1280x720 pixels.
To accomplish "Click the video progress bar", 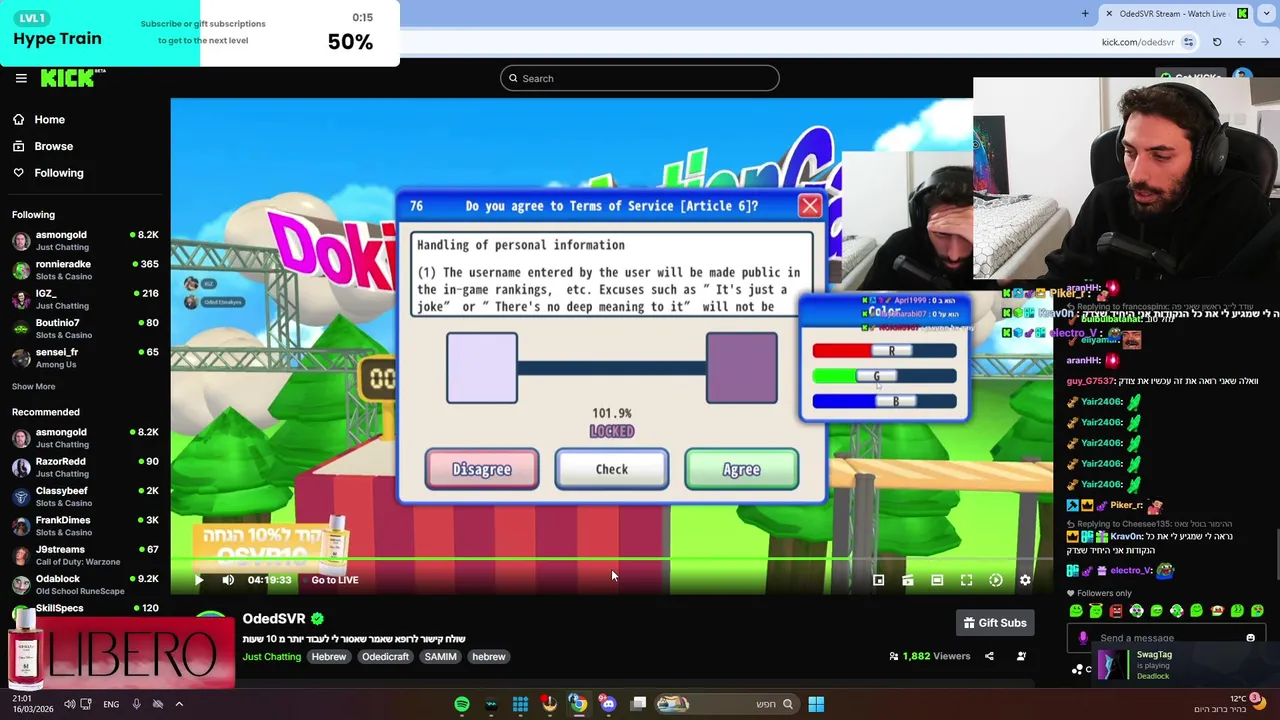I will (x=612, y=561).
